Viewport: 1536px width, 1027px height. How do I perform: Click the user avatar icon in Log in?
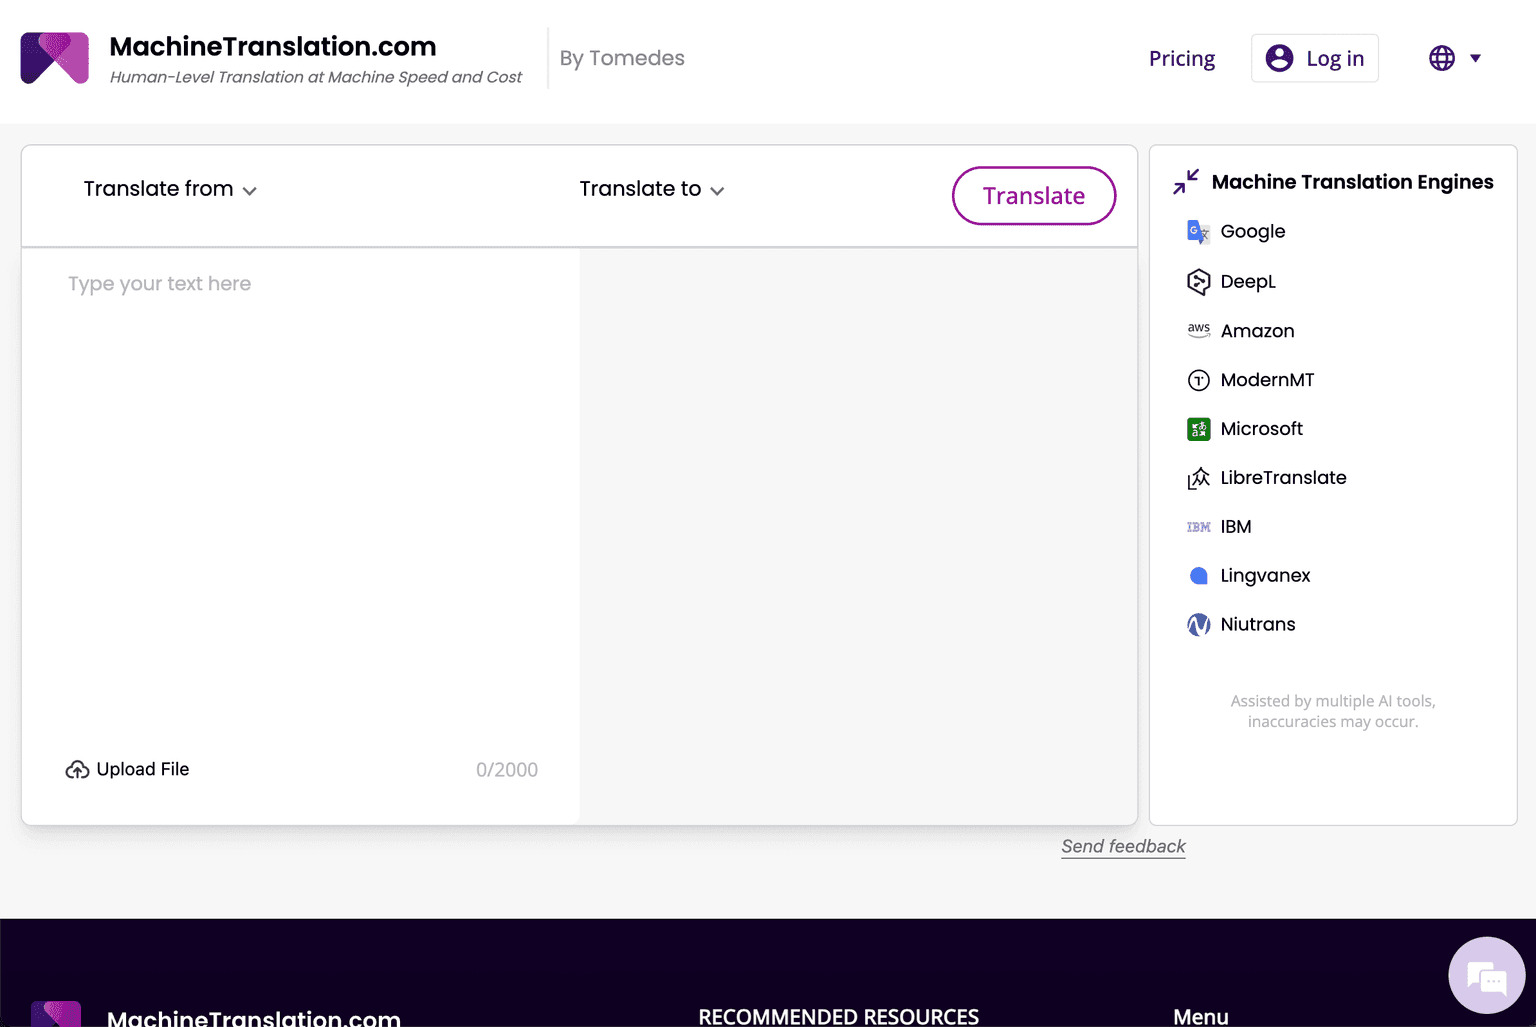tap(1279, 58)
